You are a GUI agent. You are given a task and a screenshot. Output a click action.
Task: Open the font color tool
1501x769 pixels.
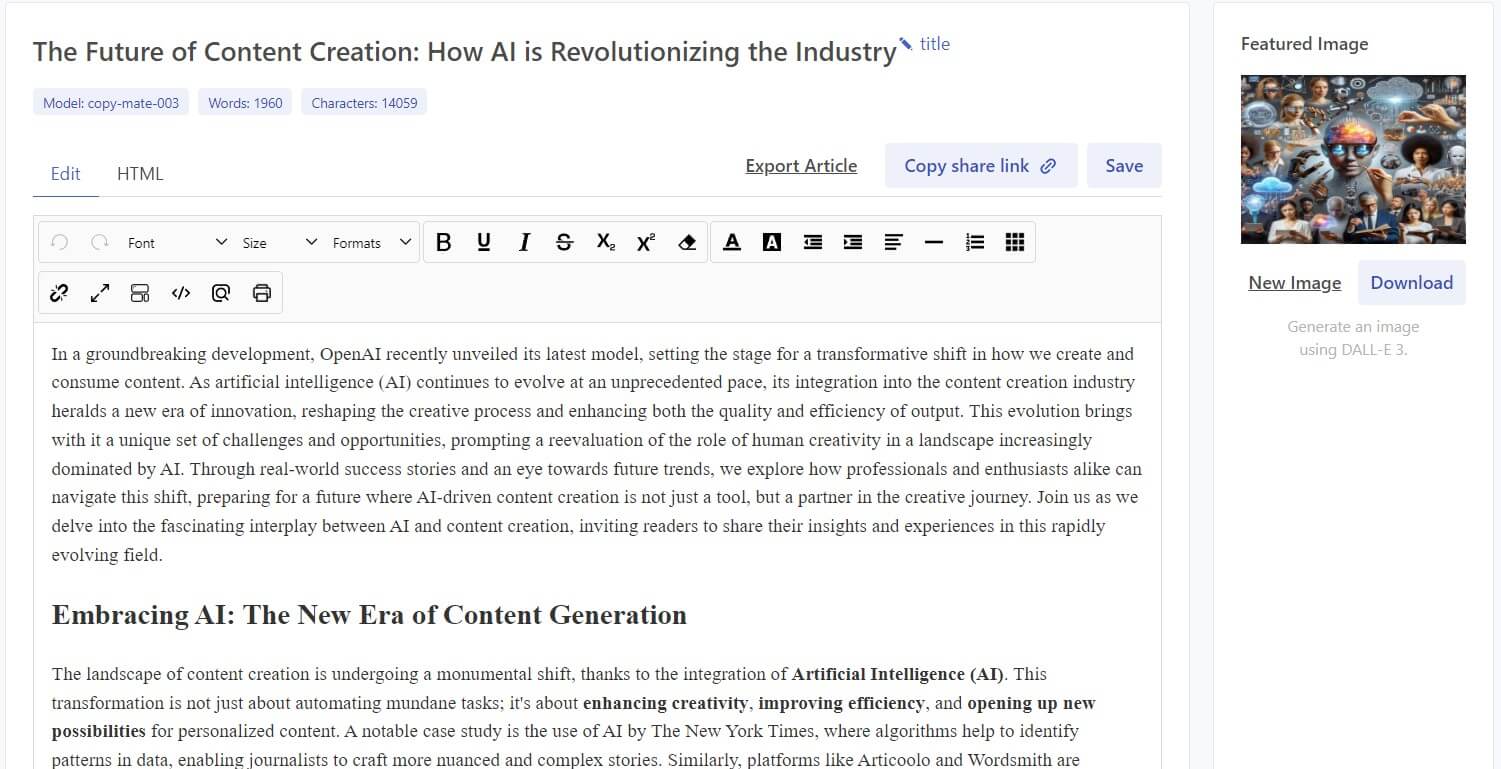[x=732, y=242]
